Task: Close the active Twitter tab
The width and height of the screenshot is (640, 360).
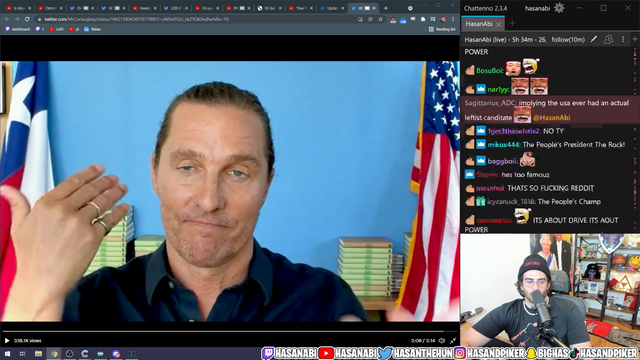Action: tap(374, 8)
